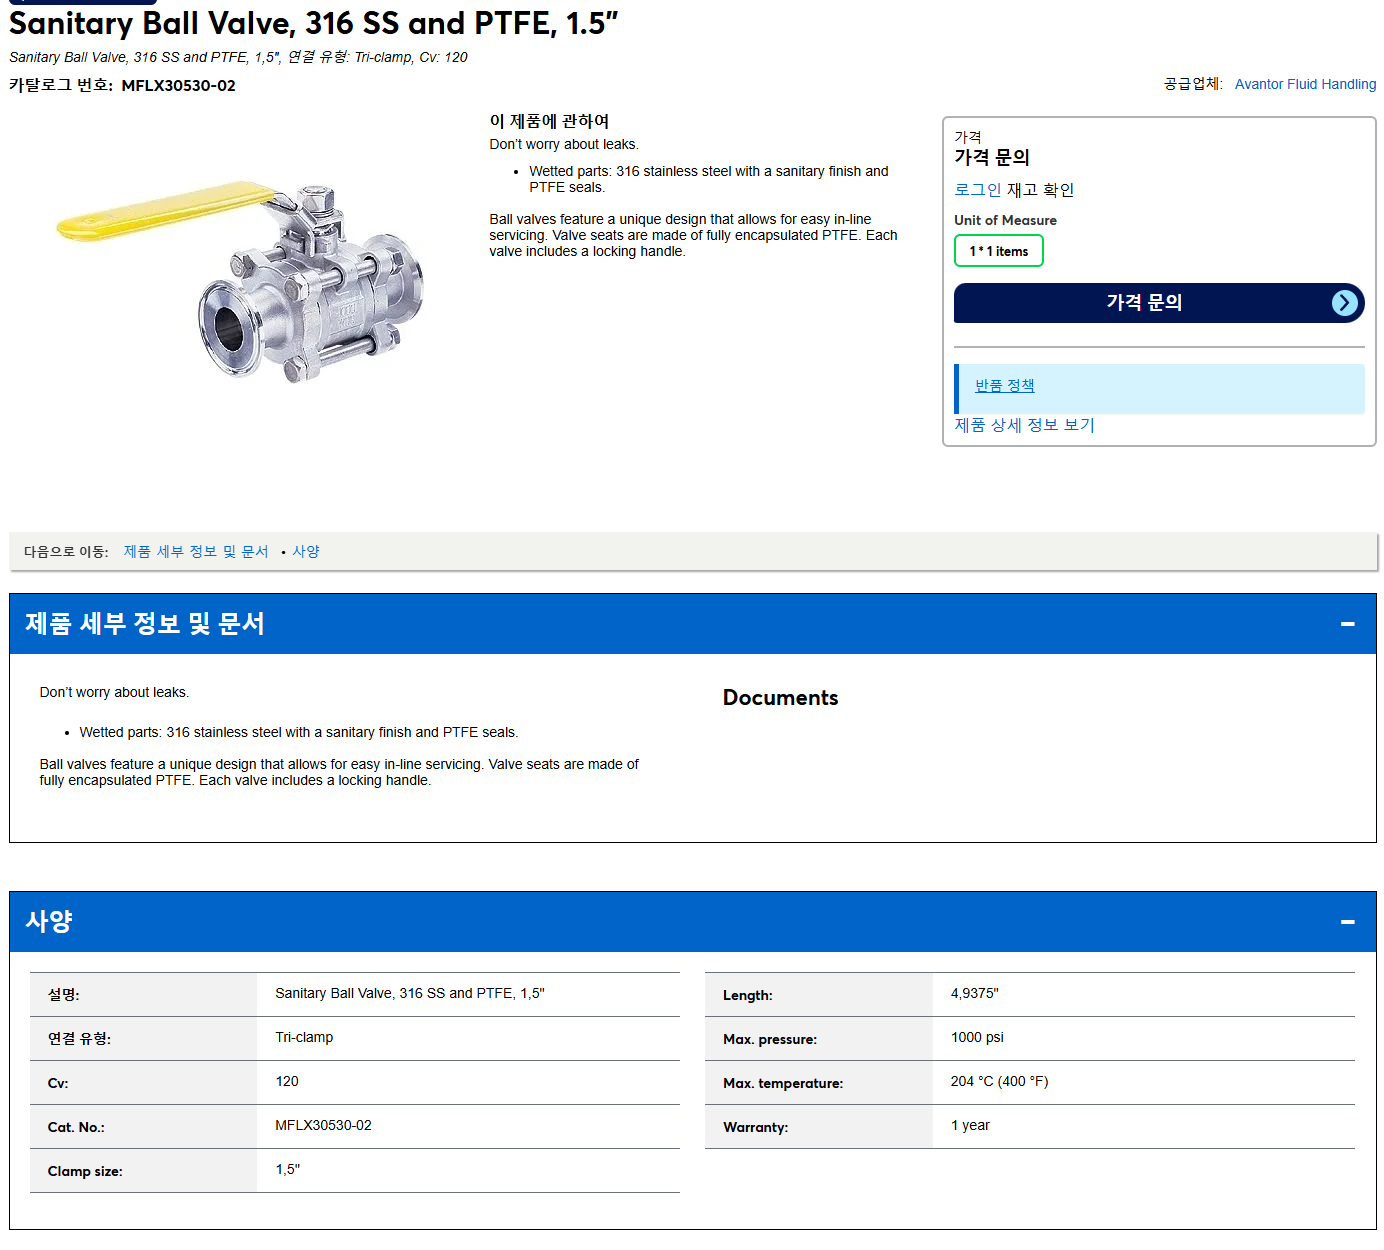Collapse the 제품 세부 정보 및 문서 section

[x=1347, y=624]
